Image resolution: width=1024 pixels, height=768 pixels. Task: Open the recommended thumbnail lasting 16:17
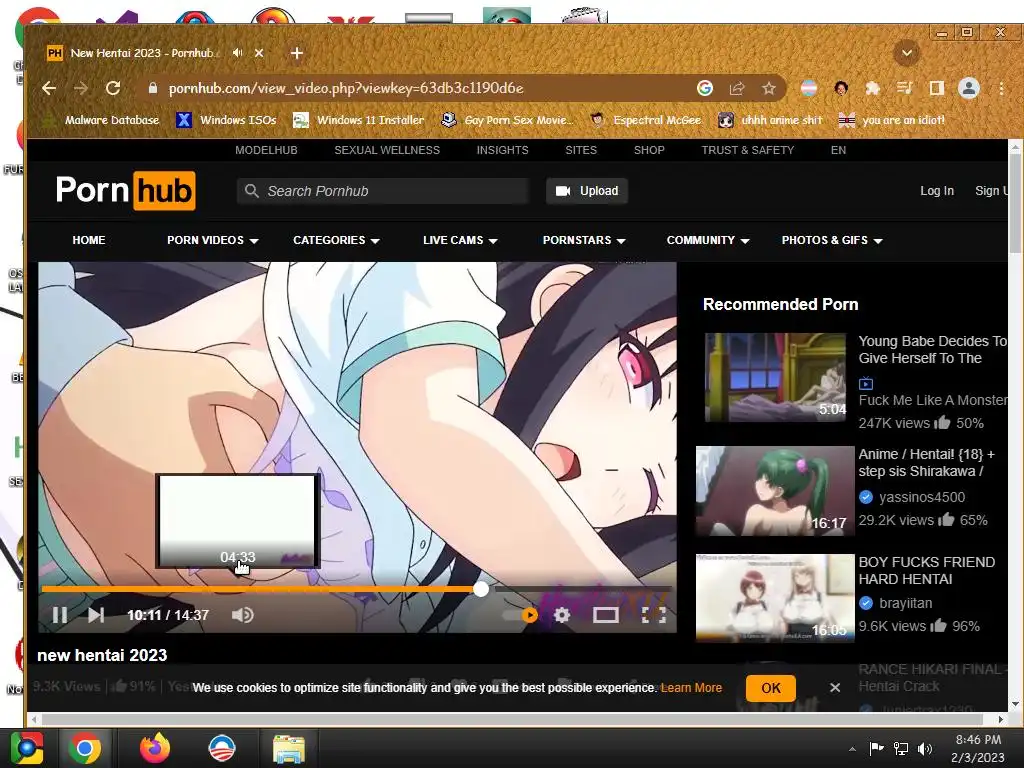click(775, 491)
